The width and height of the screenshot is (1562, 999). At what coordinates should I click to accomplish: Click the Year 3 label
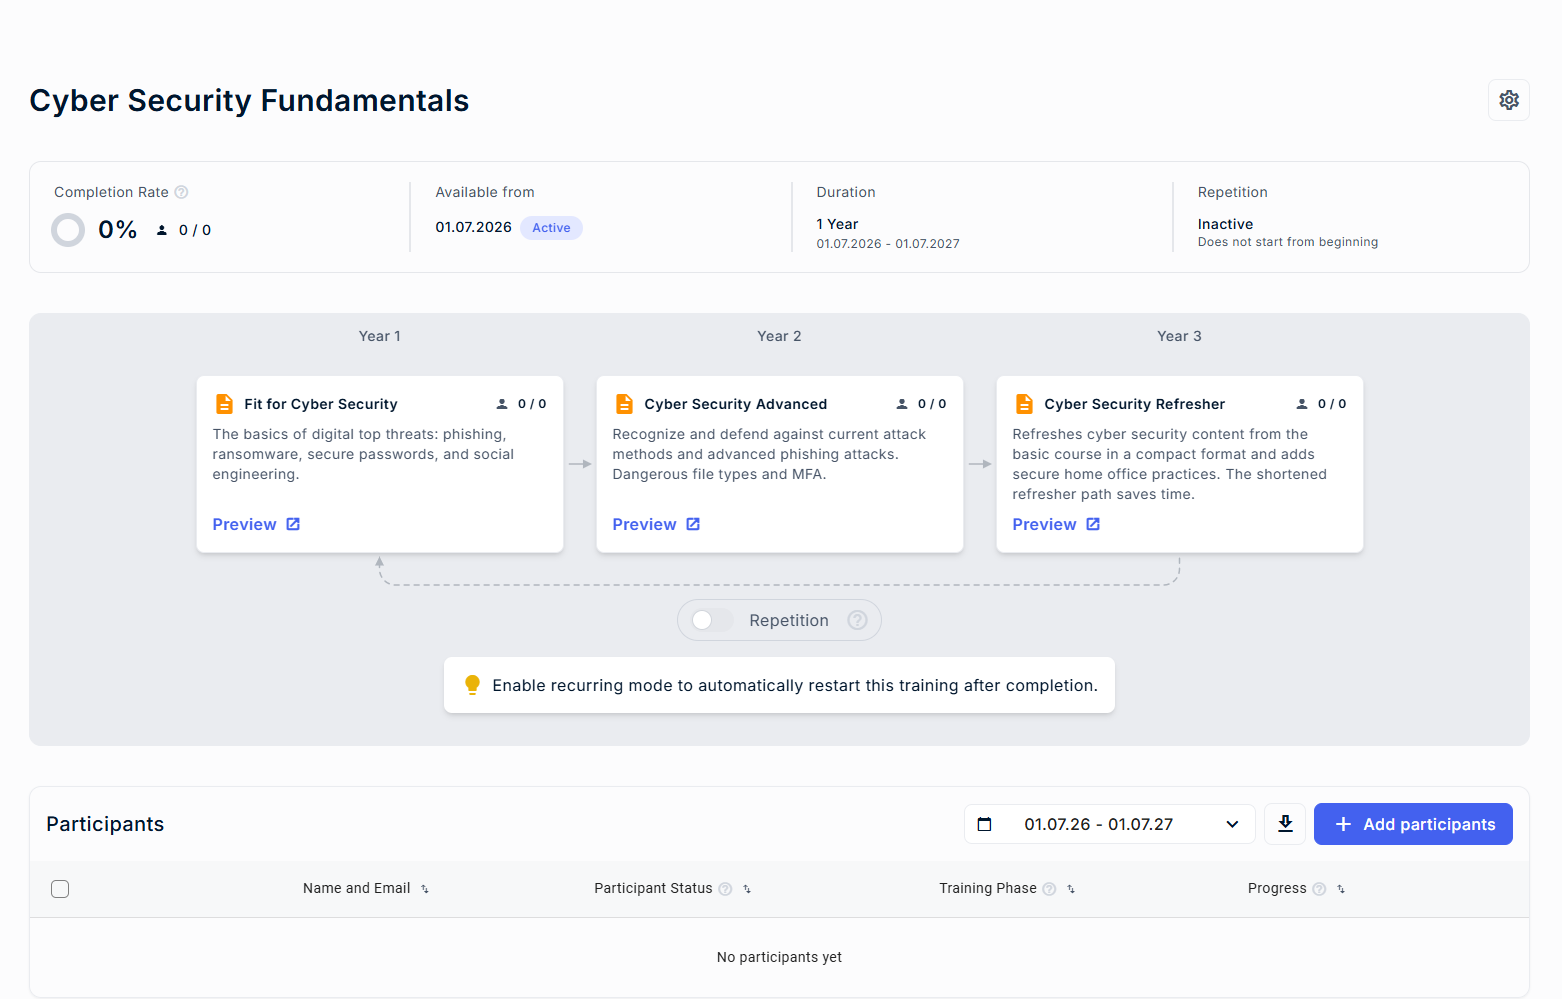point(1179,336)
